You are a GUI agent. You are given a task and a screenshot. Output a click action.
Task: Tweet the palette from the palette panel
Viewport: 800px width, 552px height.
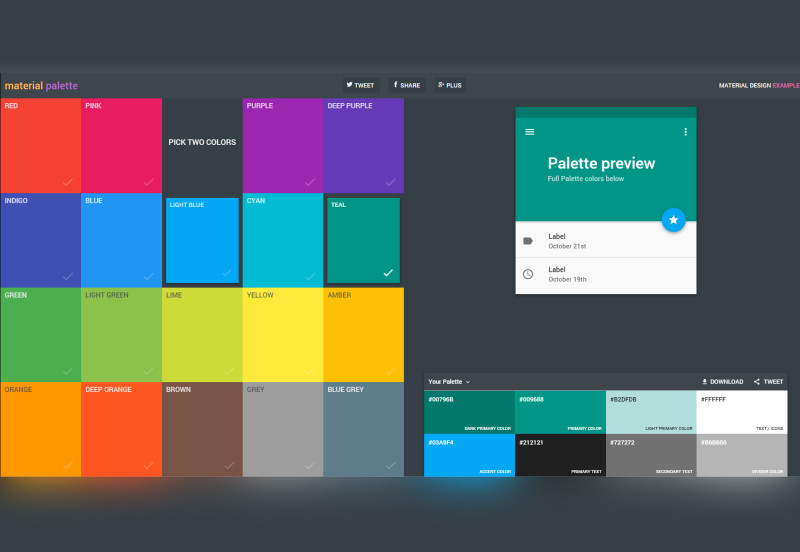769,382
